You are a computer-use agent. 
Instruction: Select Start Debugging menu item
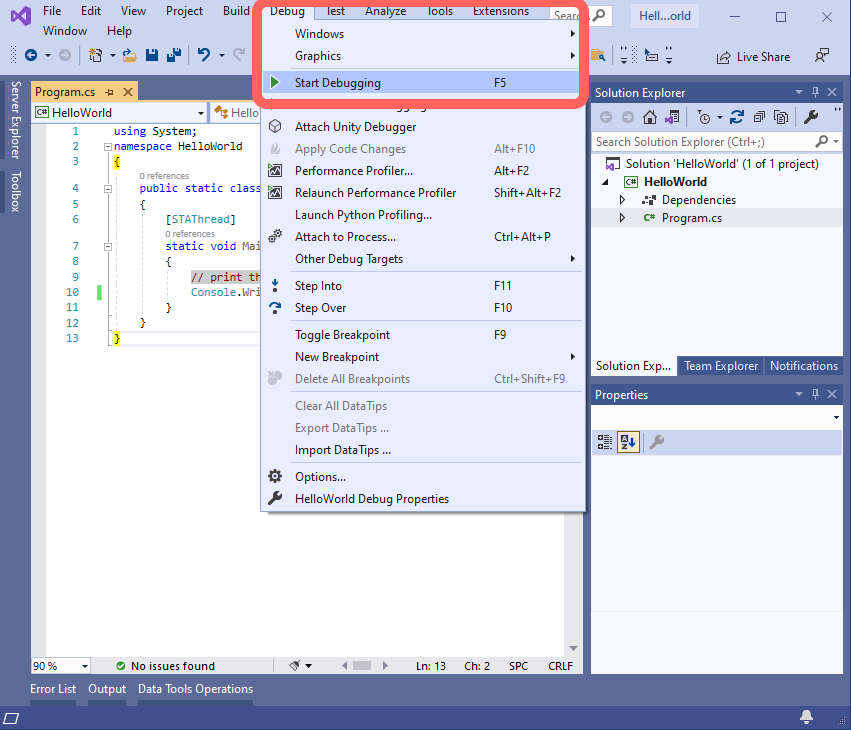click(x=423, y=83)
